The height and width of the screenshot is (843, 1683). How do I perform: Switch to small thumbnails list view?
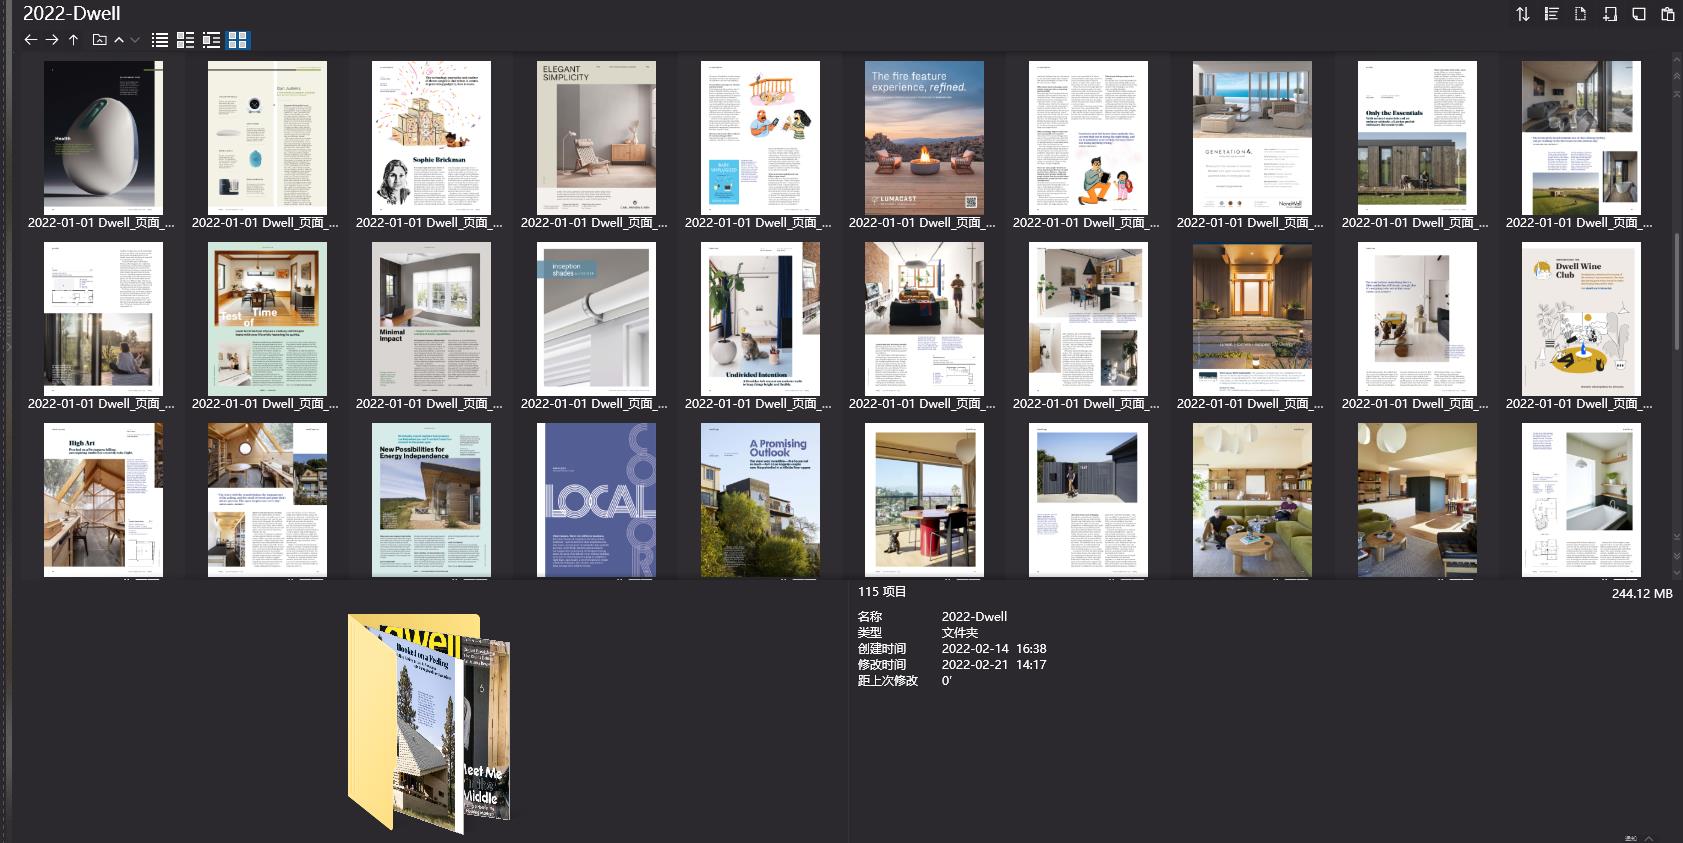click(x=185, y=40)
